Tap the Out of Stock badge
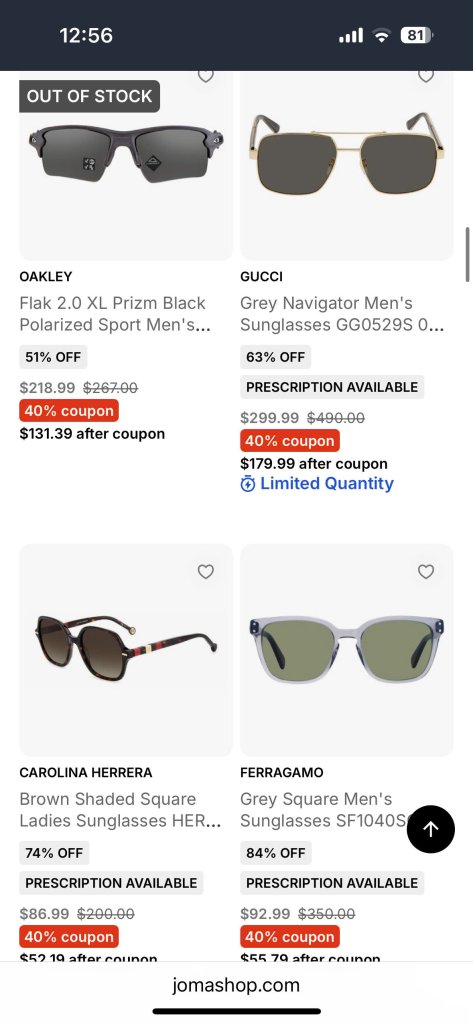Screen dimensions: 473x1024 [90, 96]
